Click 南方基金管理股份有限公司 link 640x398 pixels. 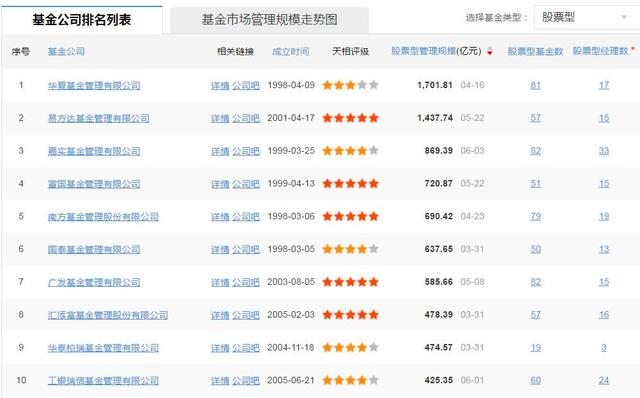pos(103,217)
